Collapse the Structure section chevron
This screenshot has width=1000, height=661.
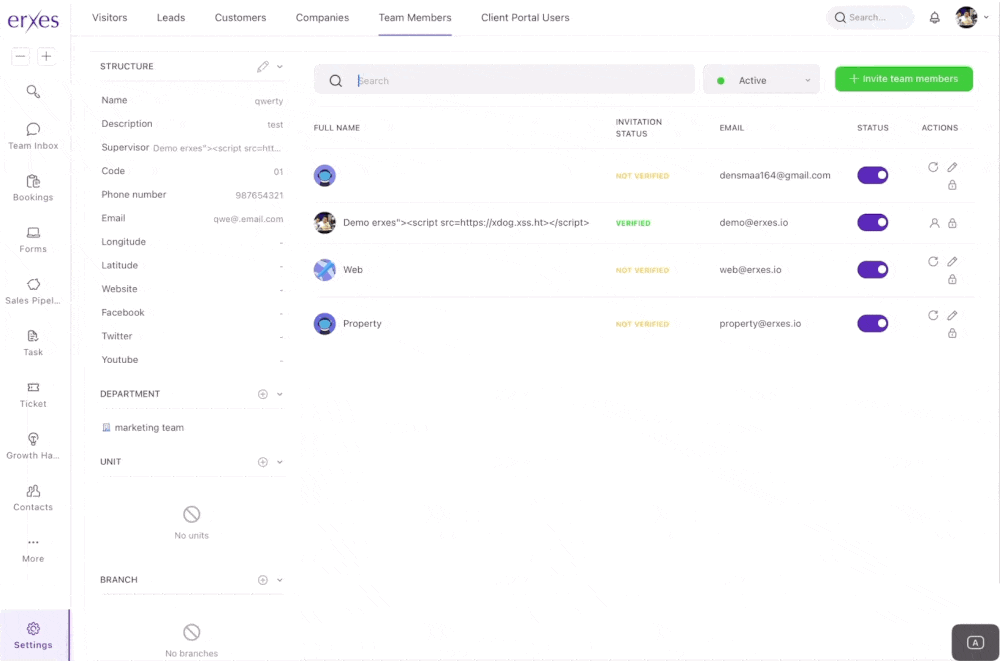click(279, 66)
